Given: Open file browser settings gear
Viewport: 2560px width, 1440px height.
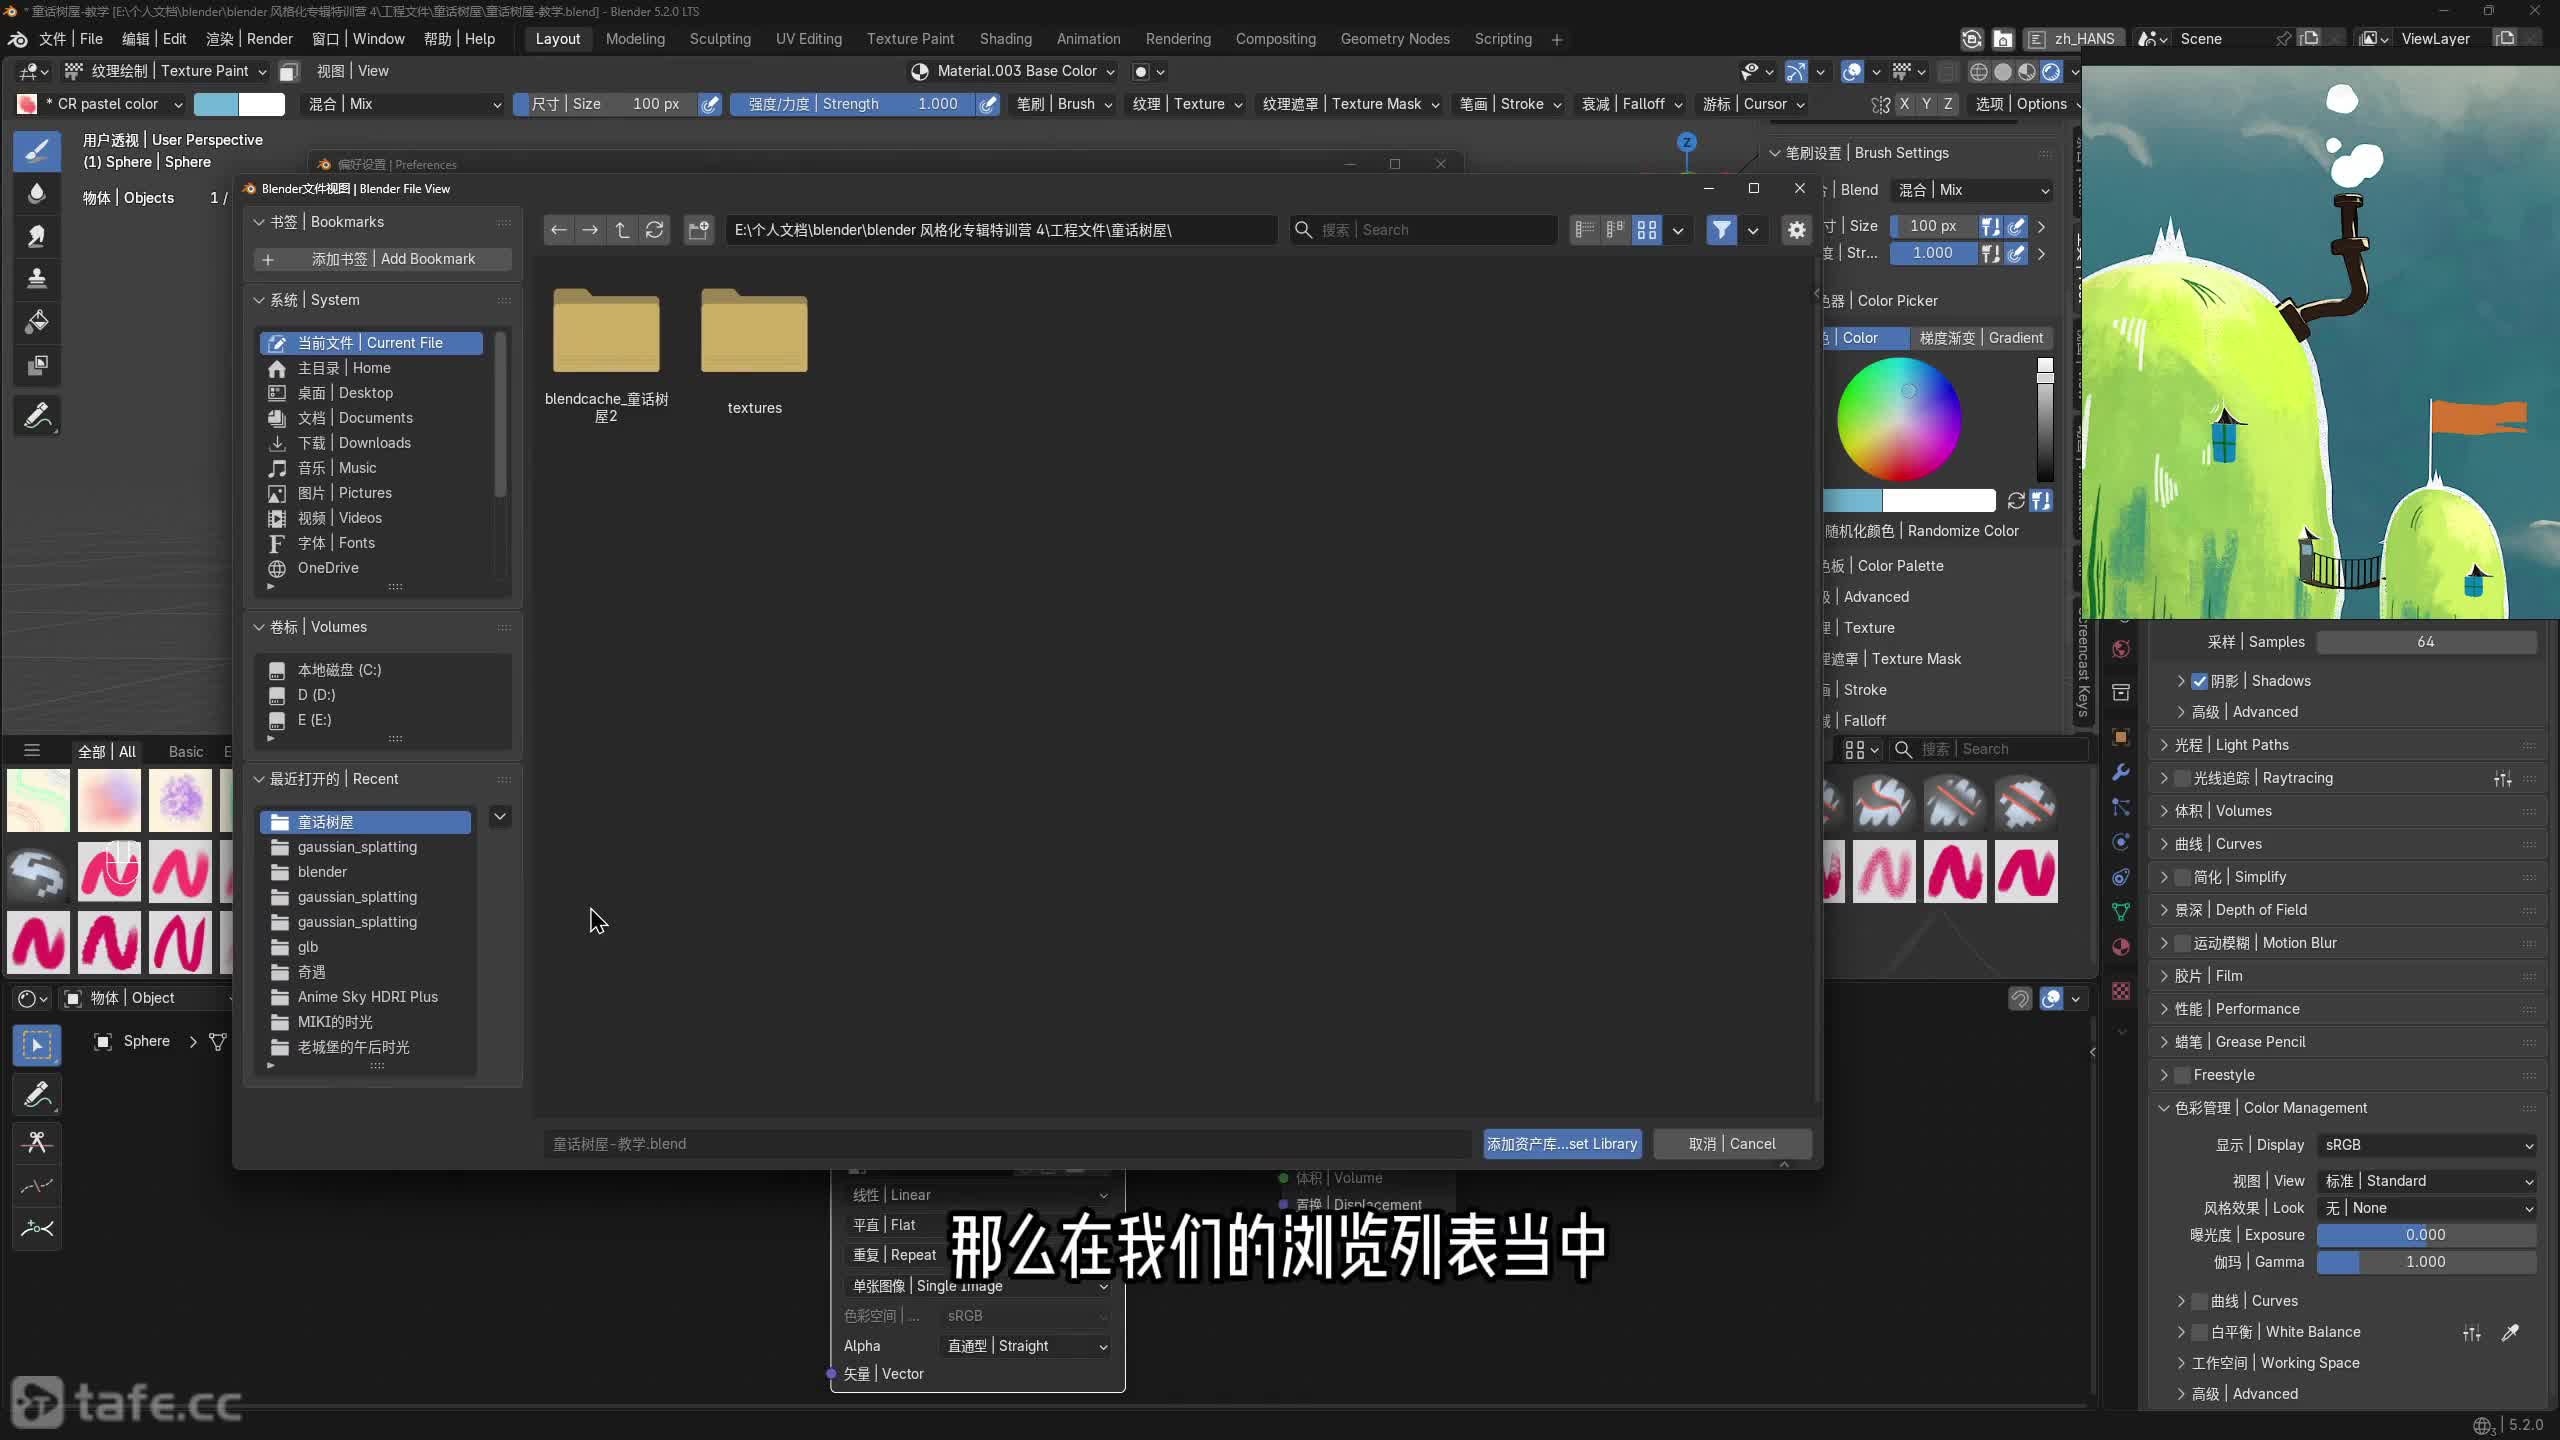Looking at the screenshot, I should [1797, 230].
